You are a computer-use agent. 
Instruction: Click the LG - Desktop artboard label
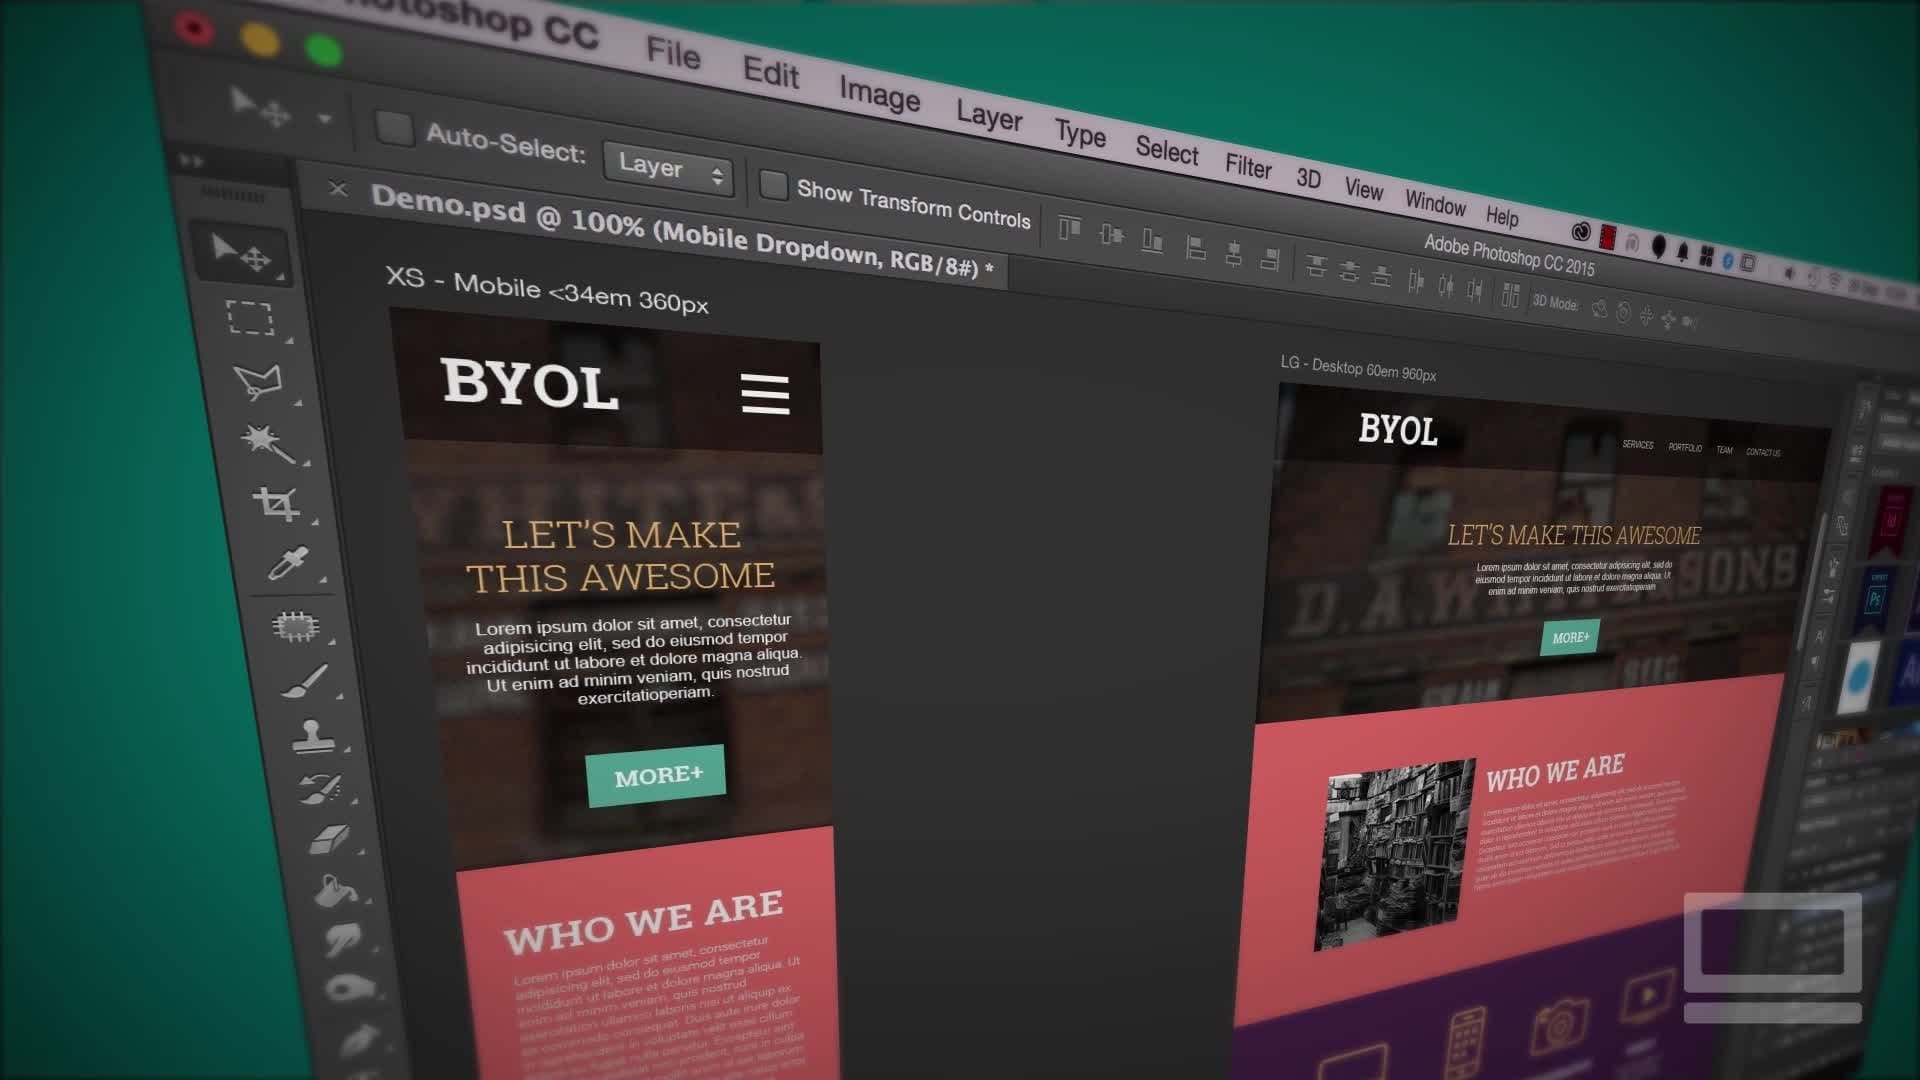[x=1358, y=368]
